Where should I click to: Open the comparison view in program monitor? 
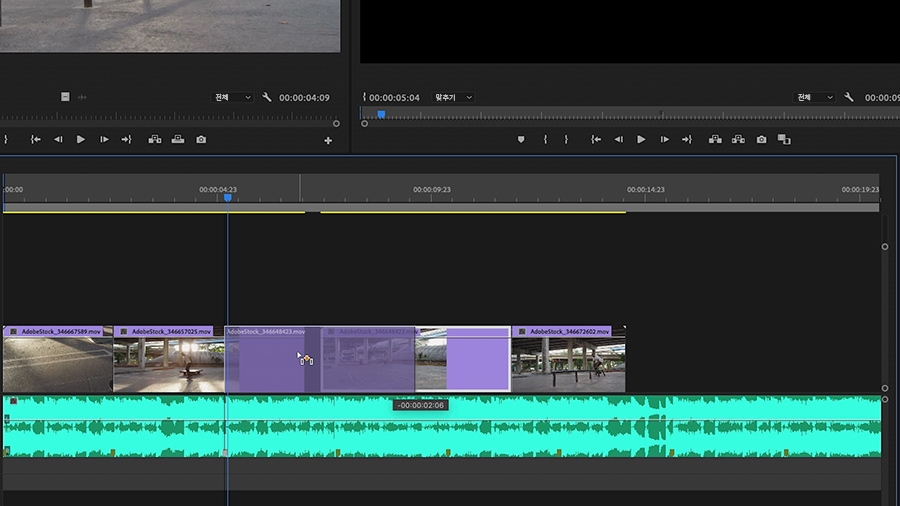tap(784, 140)
